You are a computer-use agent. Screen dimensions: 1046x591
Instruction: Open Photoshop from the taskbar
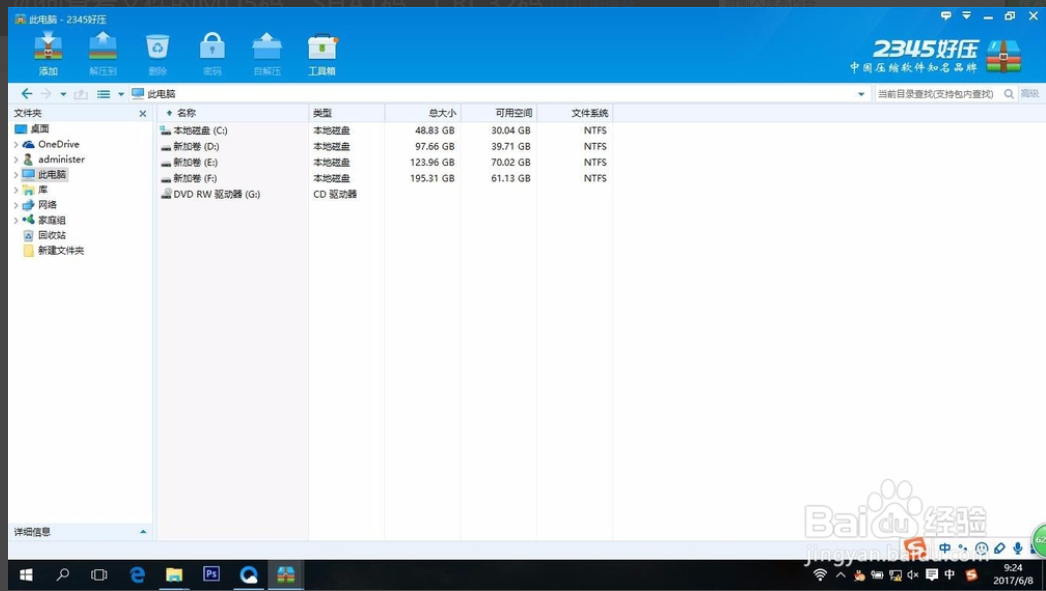tap(211, 574)
